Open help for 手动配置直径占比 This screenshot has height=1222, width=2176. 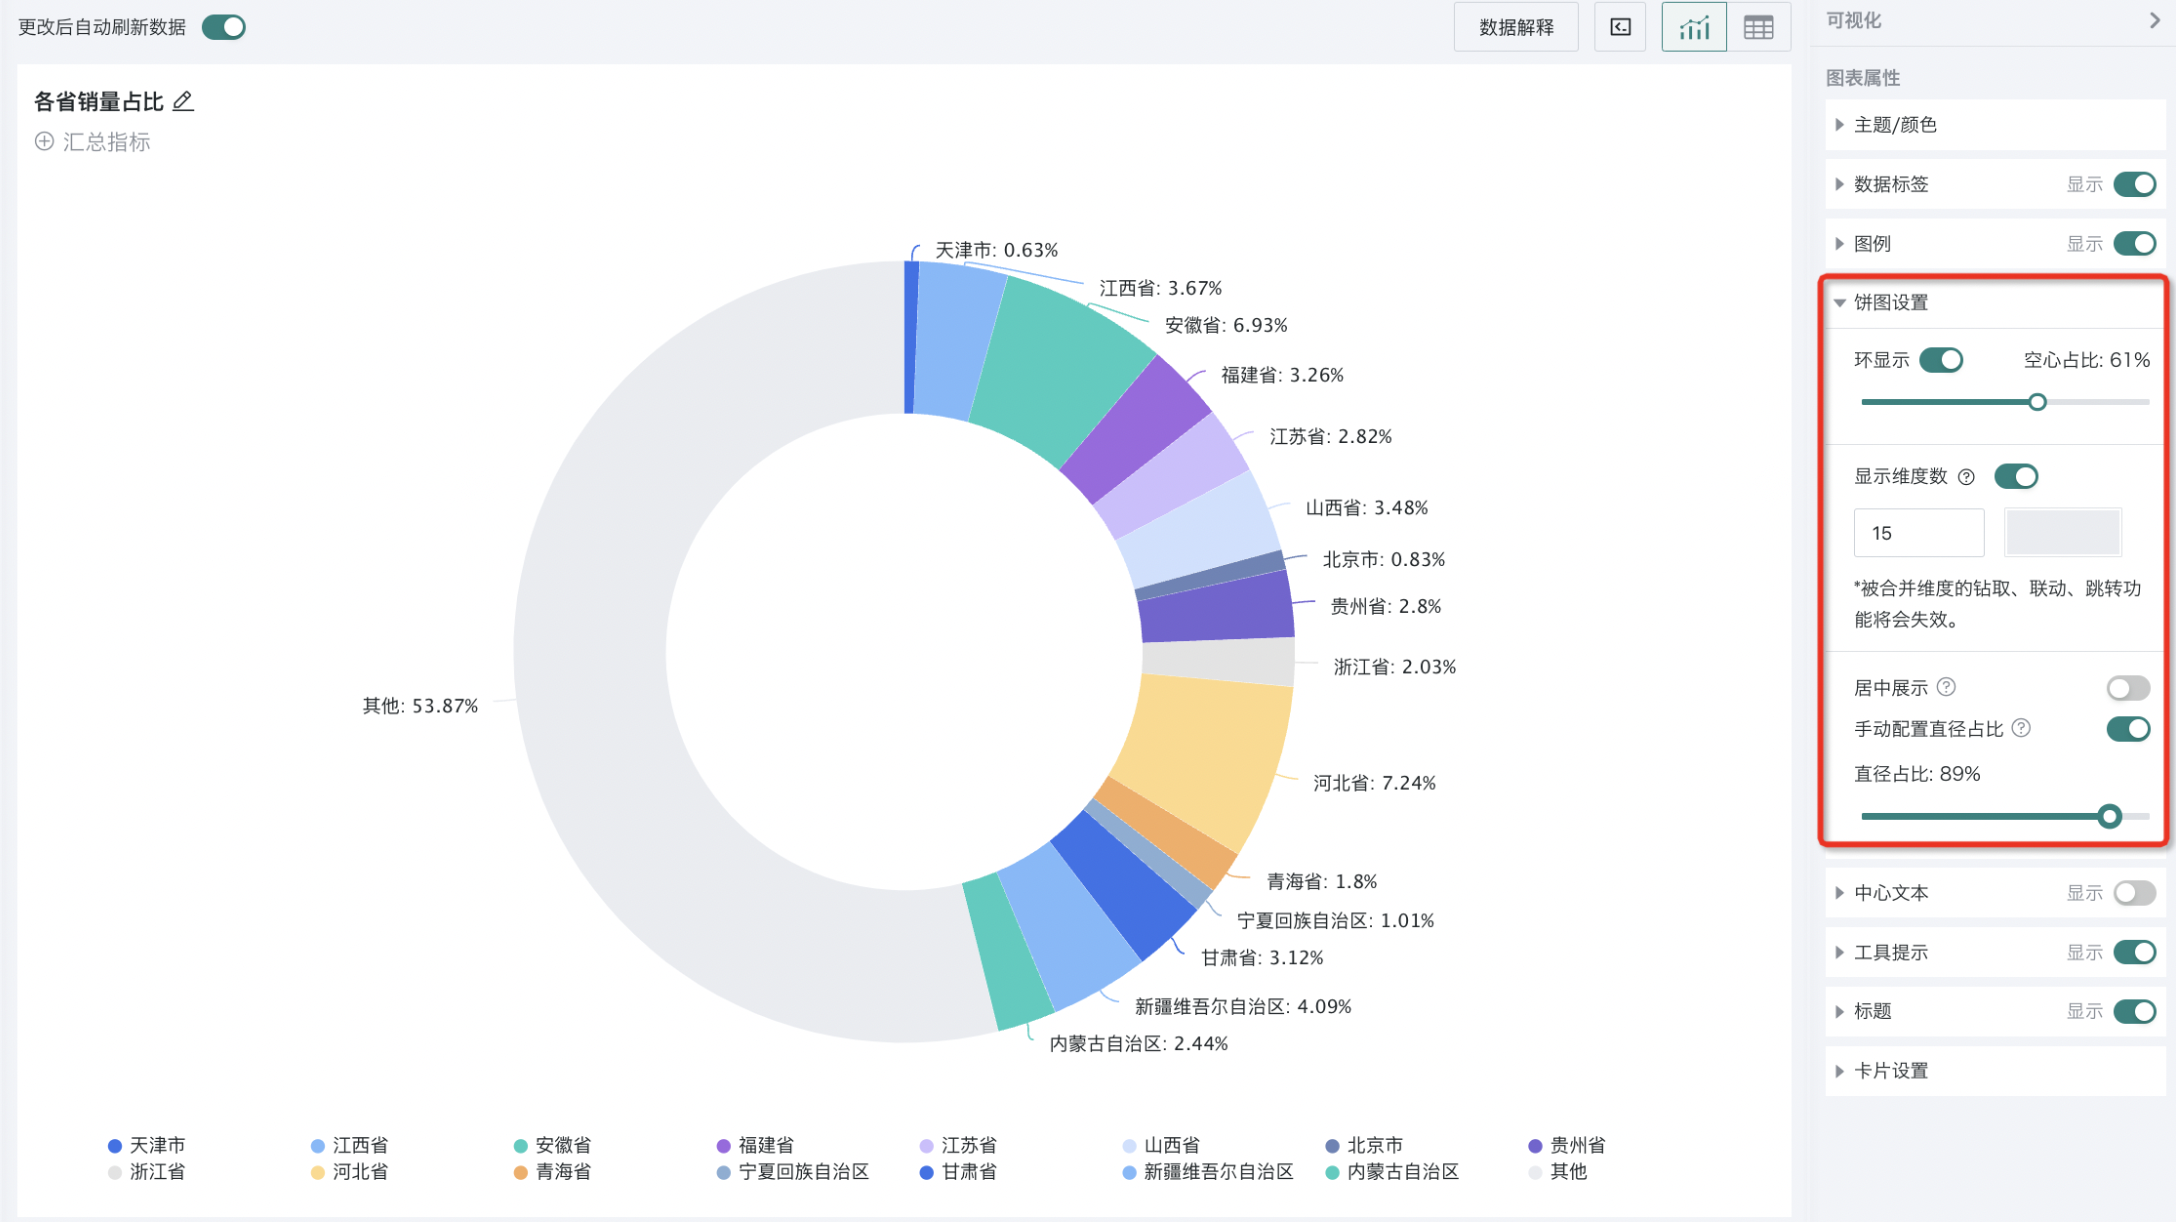pyautogui.click(x=2021, y=728)
